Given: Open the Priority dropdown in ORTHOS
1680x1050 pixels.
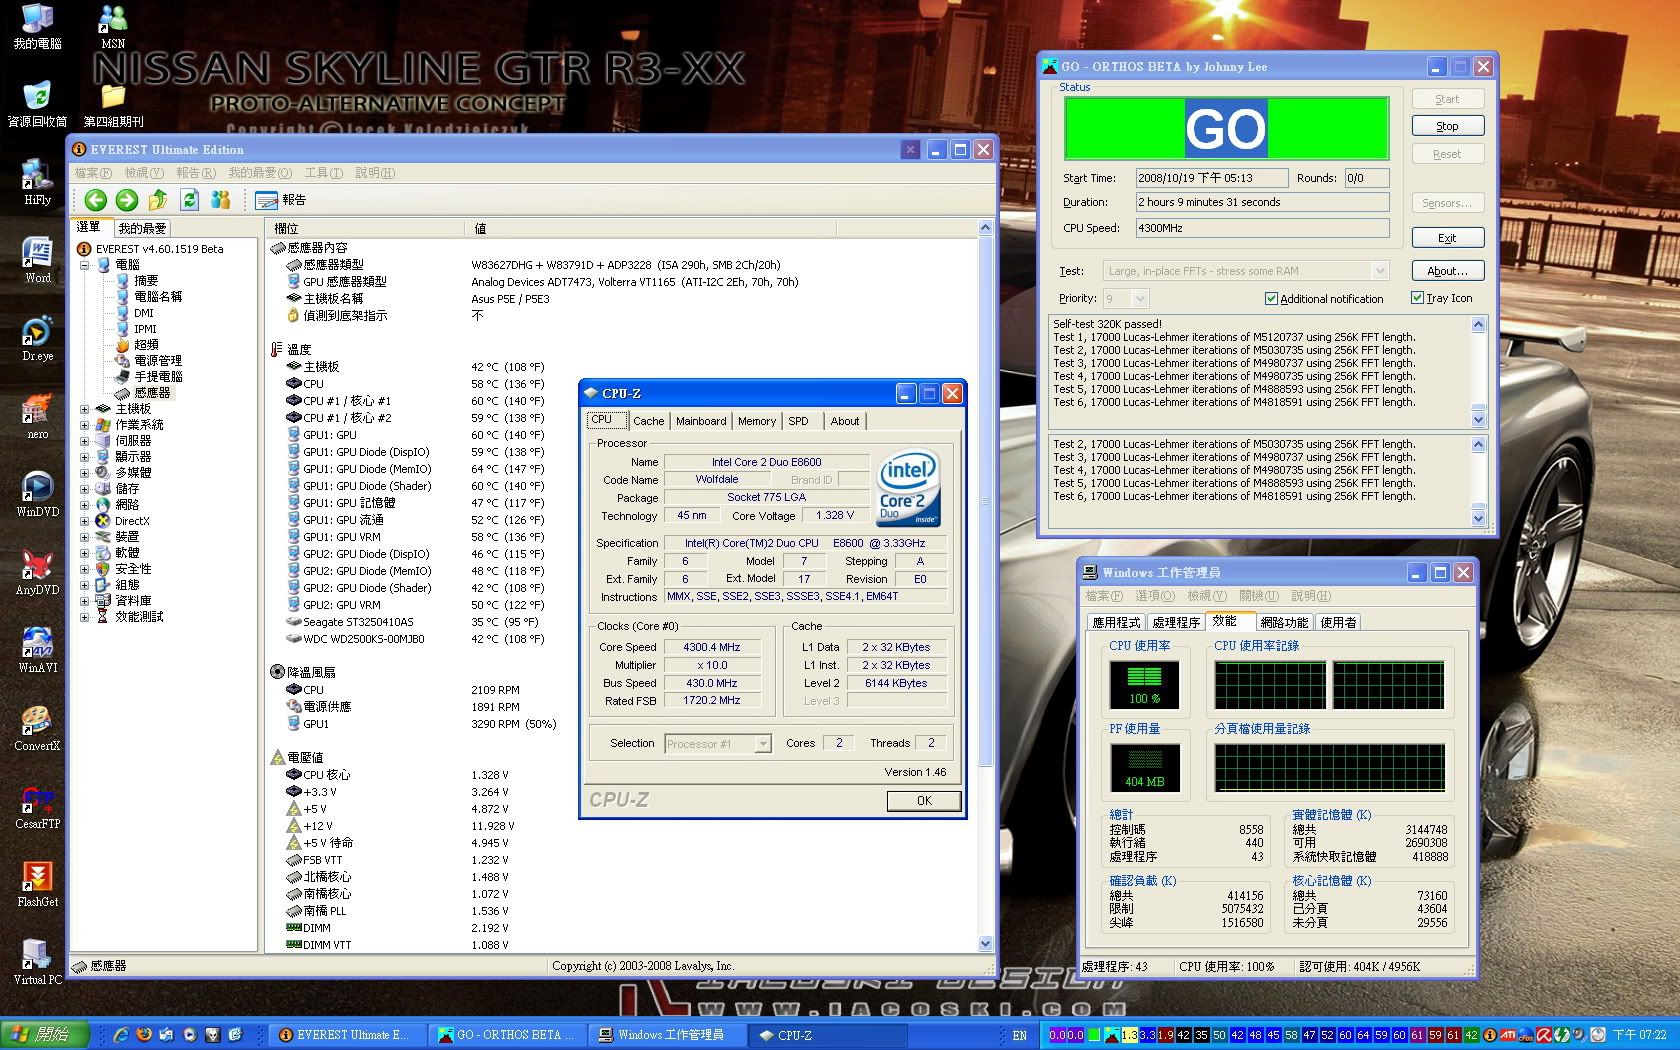Looking at the screenshot, I should coord(1141,298).
